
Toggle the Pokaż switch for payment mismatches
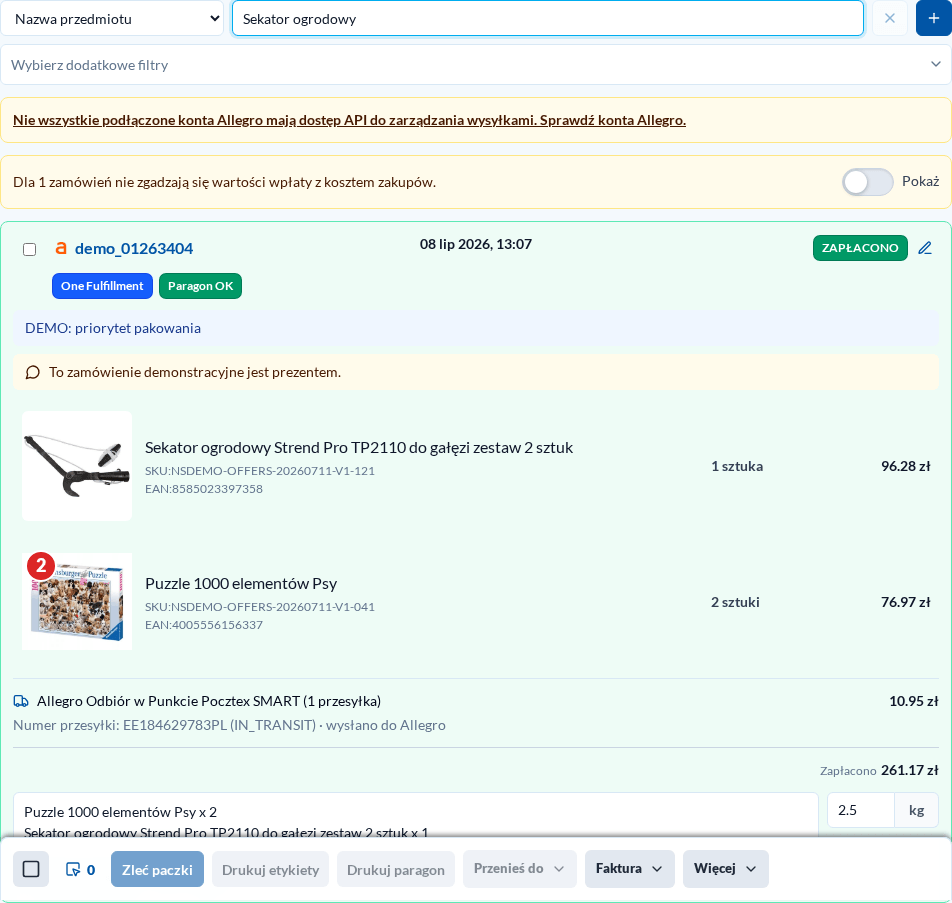867,182
